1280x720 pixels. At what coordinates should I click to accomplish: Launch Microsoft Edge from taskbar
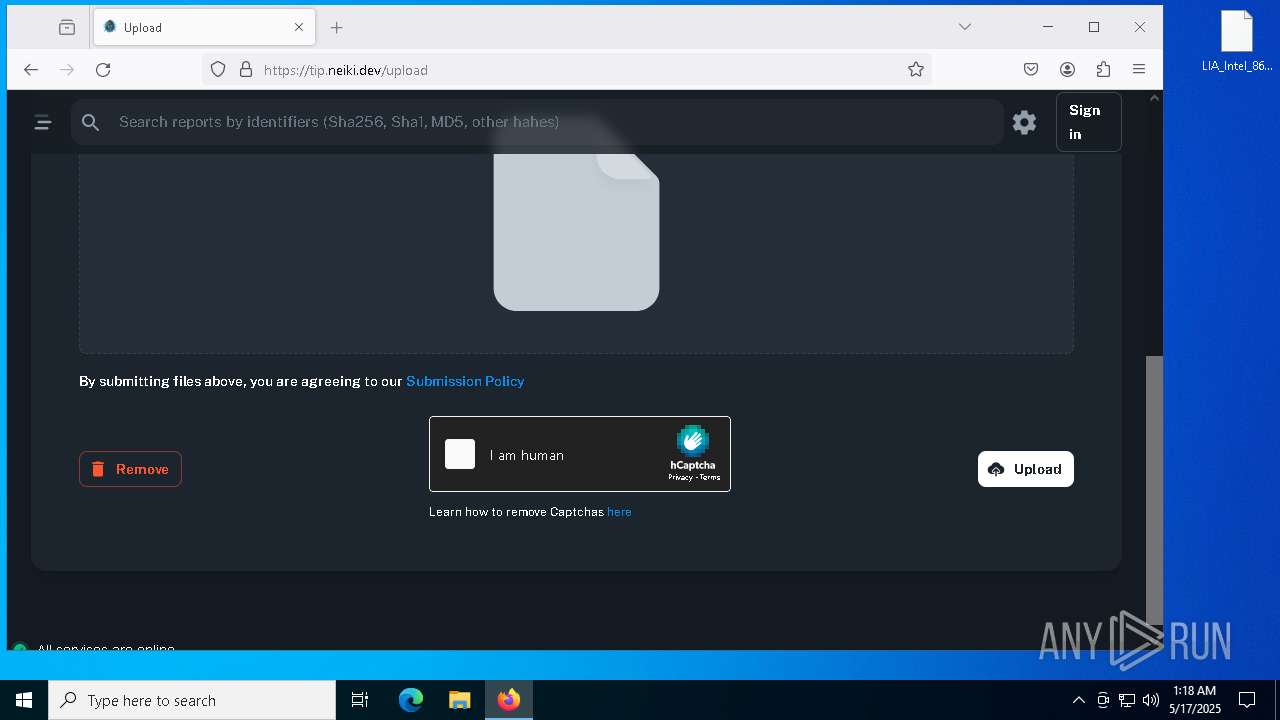pos(411,700)
